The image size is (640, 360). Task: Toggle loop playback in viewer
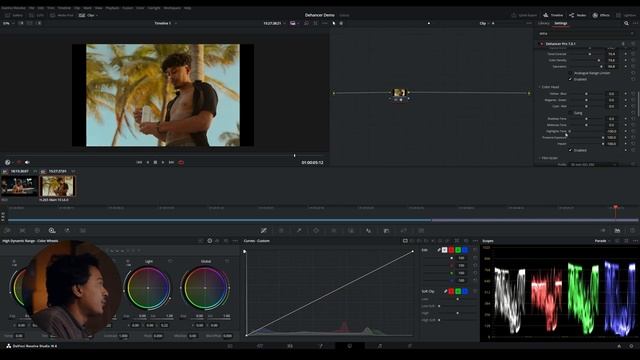[181, 162]
